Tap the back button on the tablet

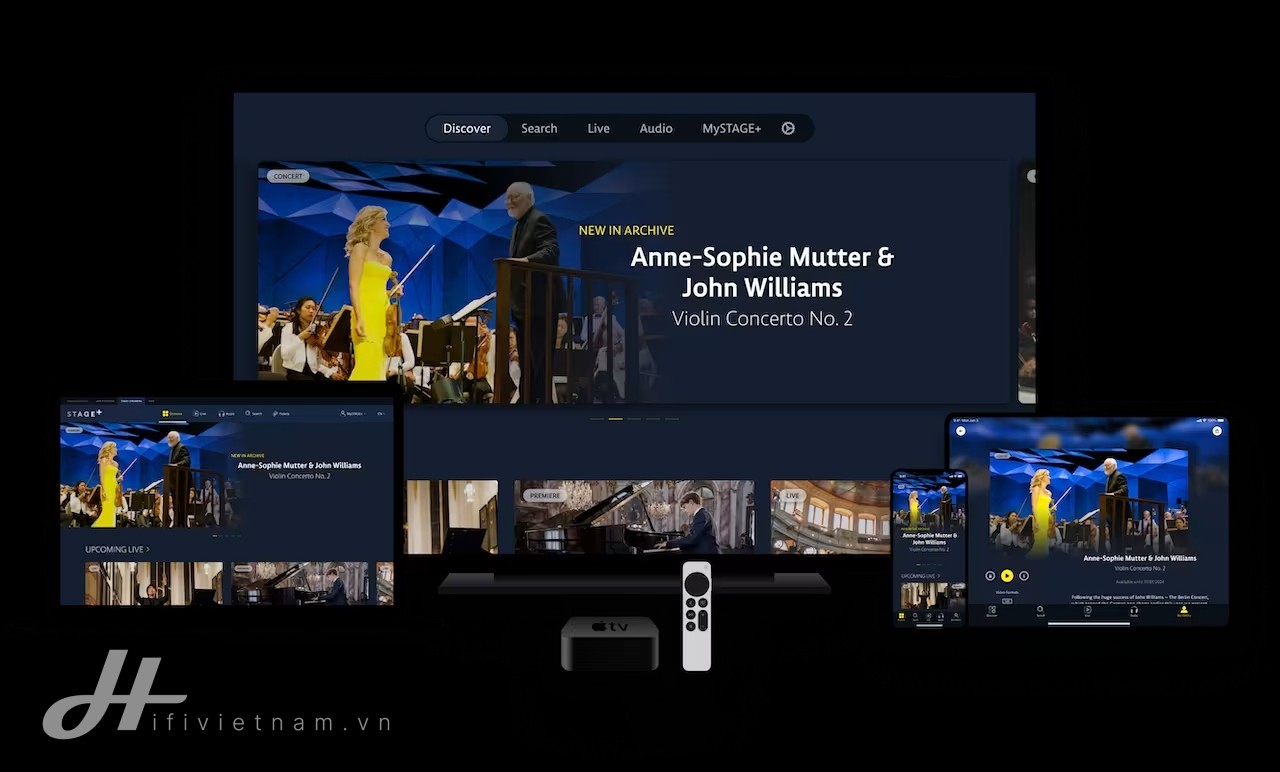[961, 431]
